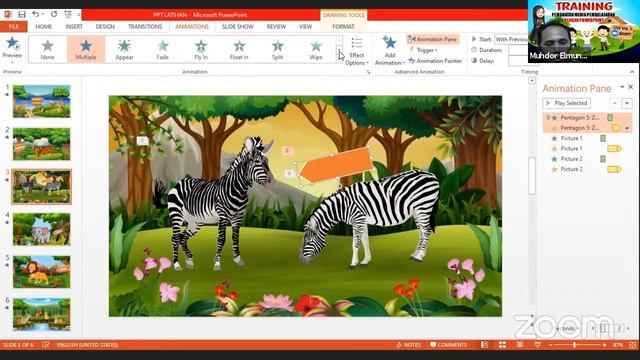This screenshot has width=640, height=360.
Task: Switch to Reading view icon
Action: (520, 345)
